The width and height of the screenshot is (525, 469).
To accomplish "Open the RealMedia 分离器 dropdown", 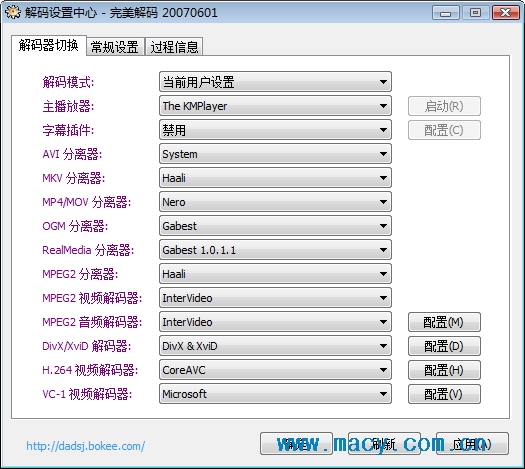I will tap(275, 250).
